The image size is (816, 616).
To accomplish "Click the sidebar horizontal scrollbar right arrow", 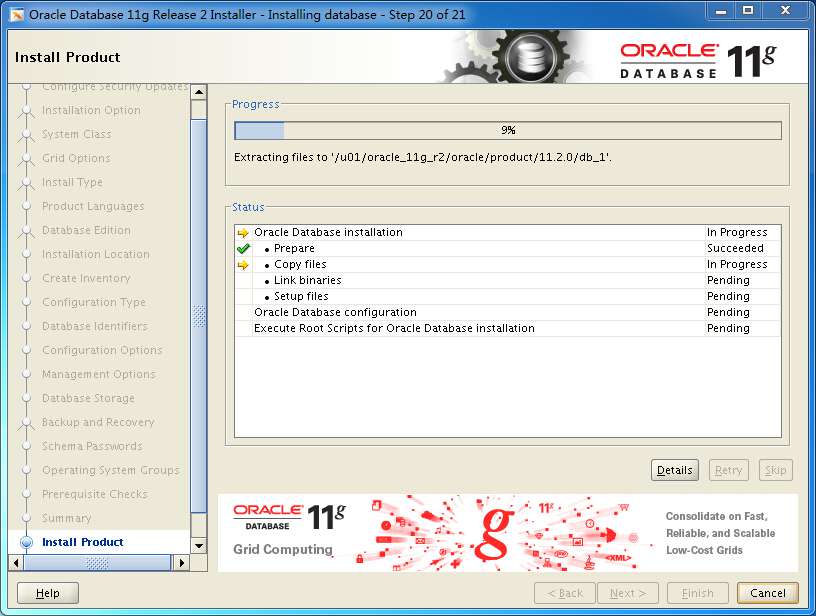I will (x=181, y=563).
